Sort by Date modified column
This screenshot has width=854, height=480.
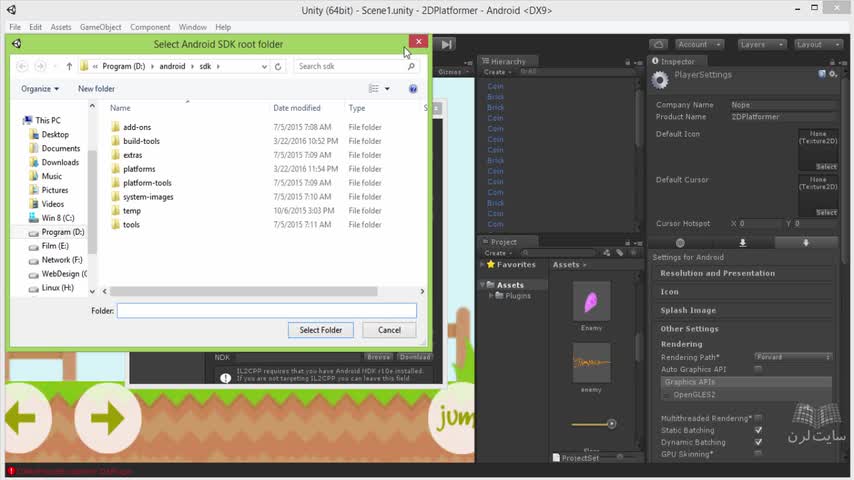coord(297,108)
